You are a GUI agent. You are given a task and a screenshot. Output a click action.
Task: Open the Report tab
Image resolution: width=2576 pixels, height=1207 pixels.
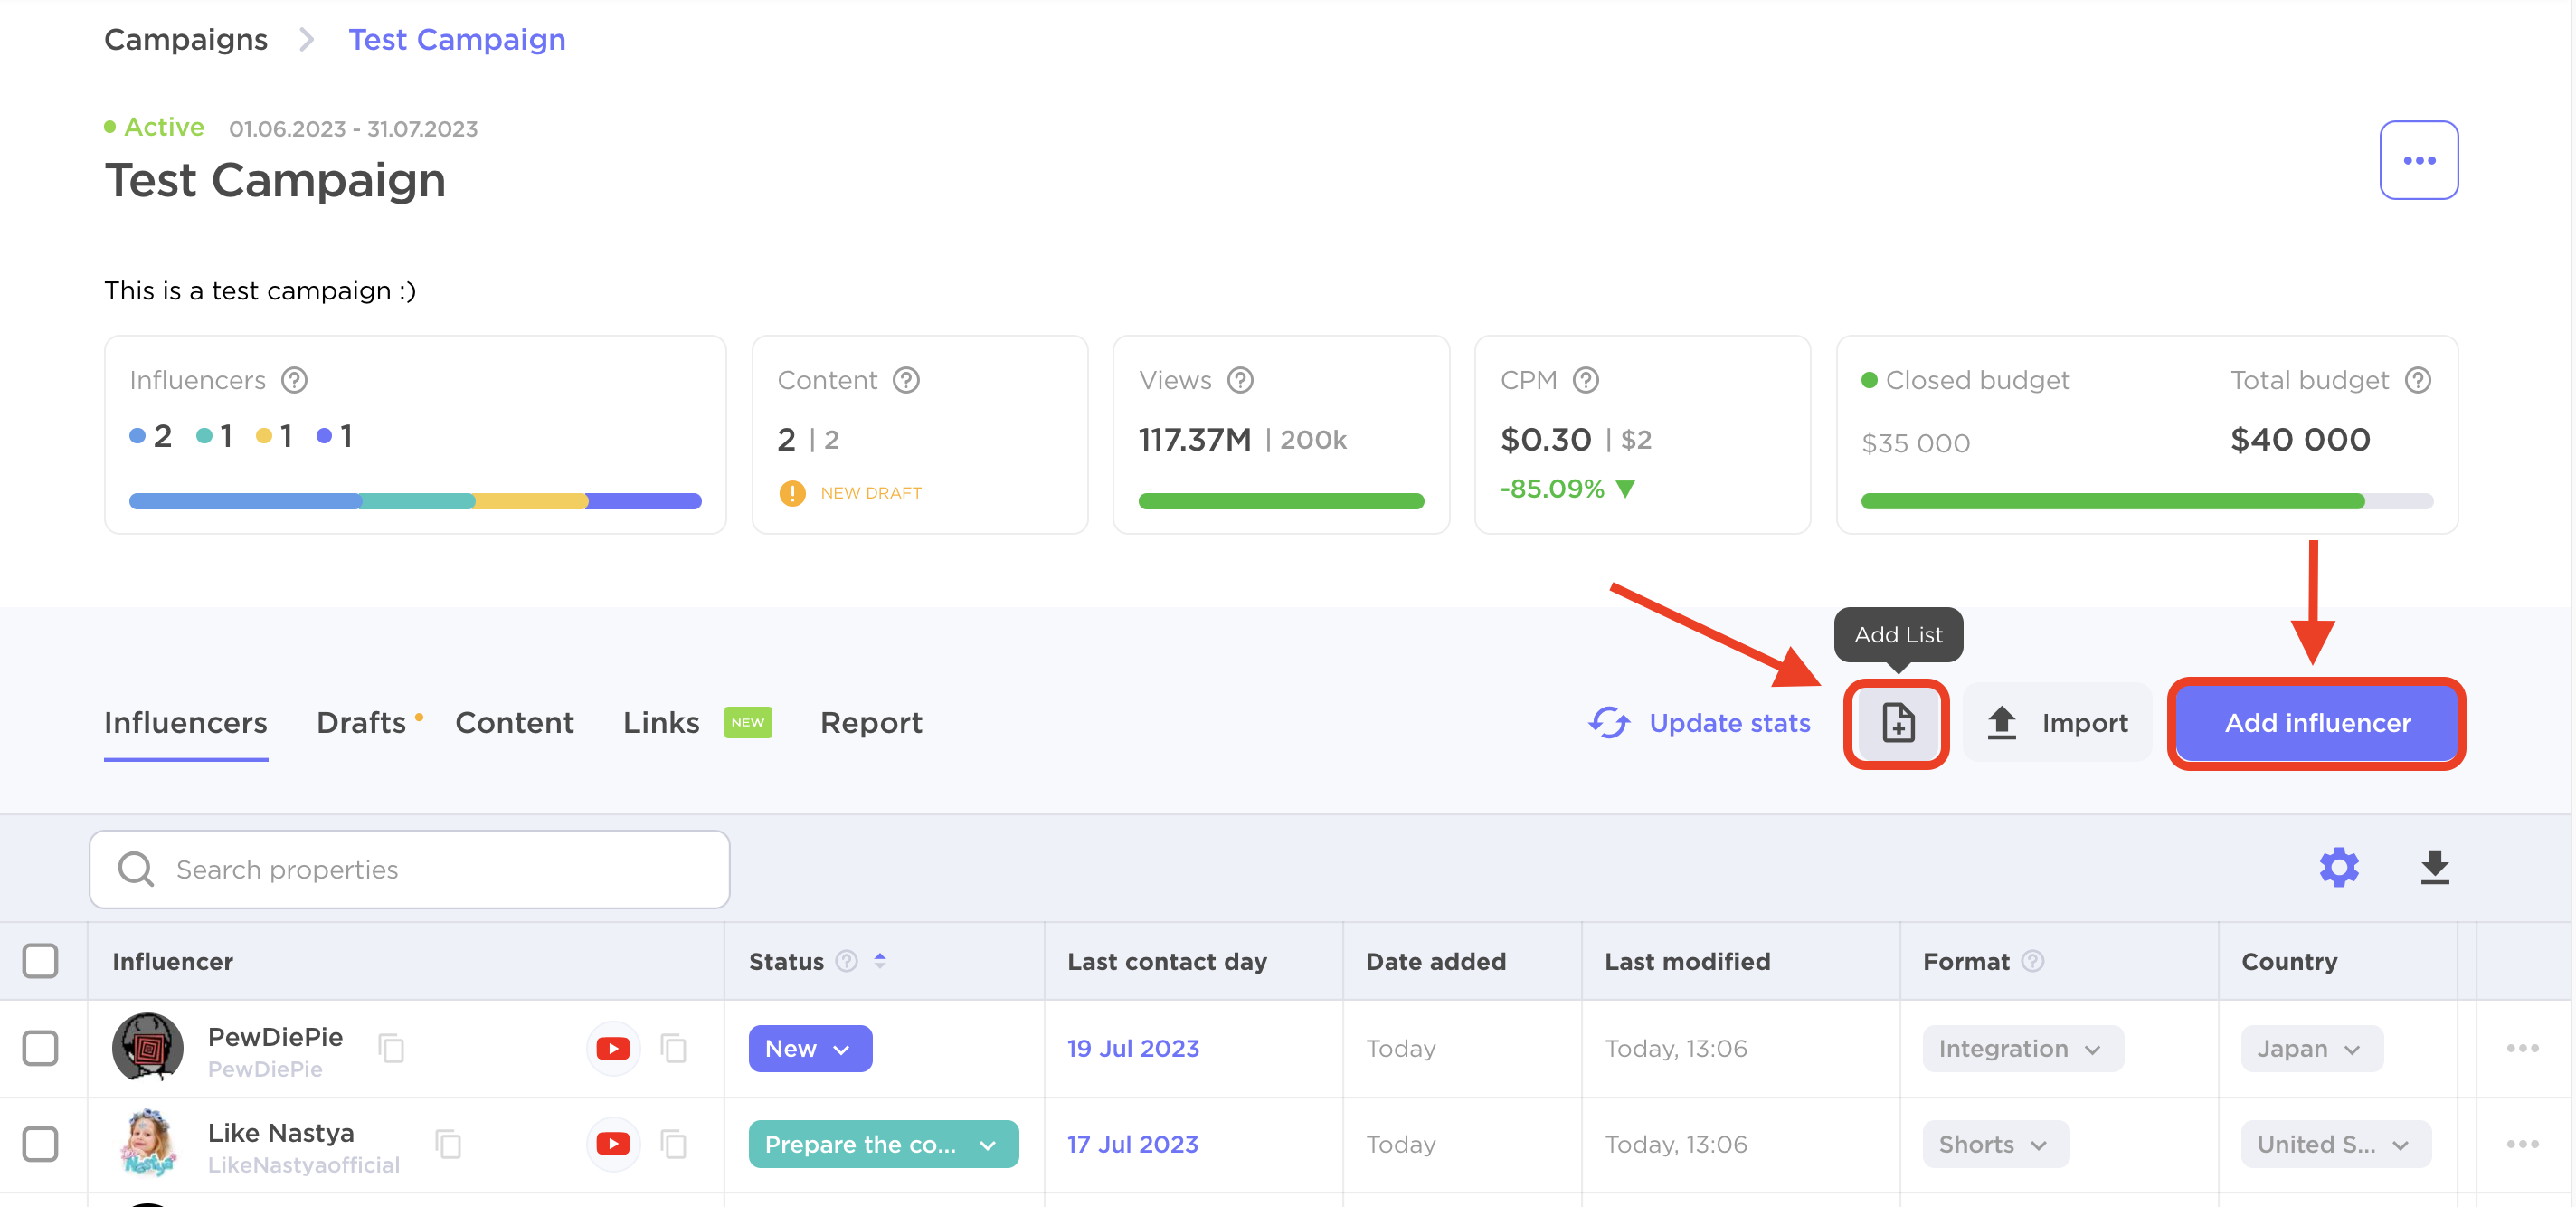pyautogui.click(x=871, y=722)
